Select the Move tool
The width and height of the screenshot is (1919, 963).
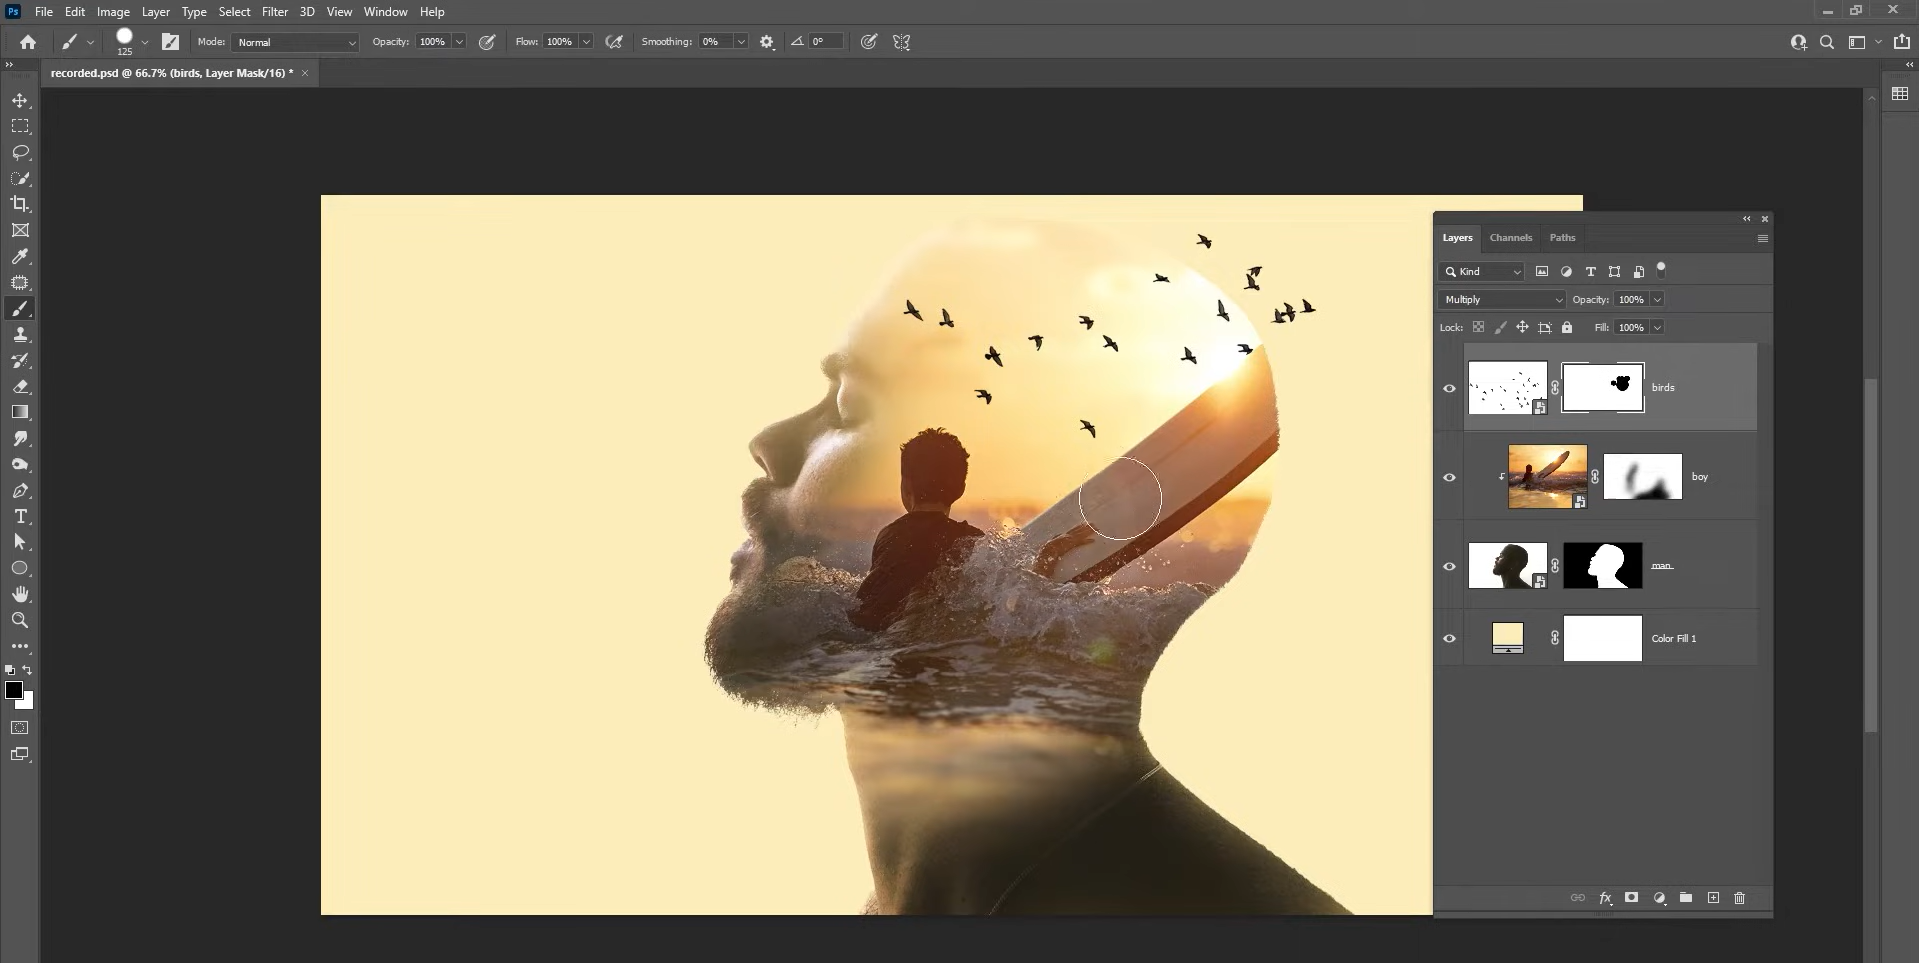20,100
